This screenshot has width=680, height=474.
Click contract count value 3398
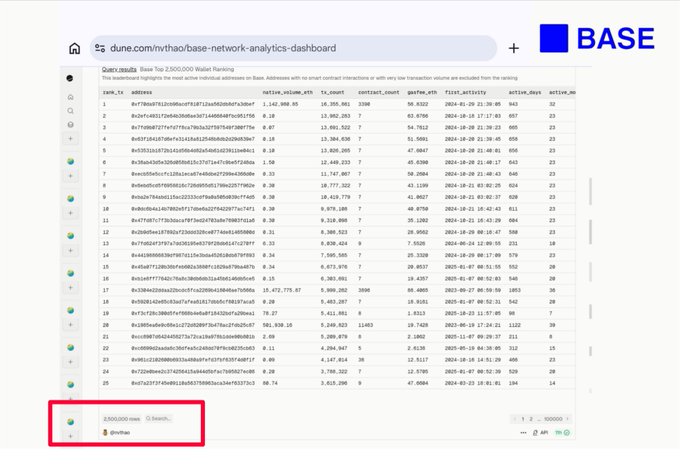click(x=364, y=105)
